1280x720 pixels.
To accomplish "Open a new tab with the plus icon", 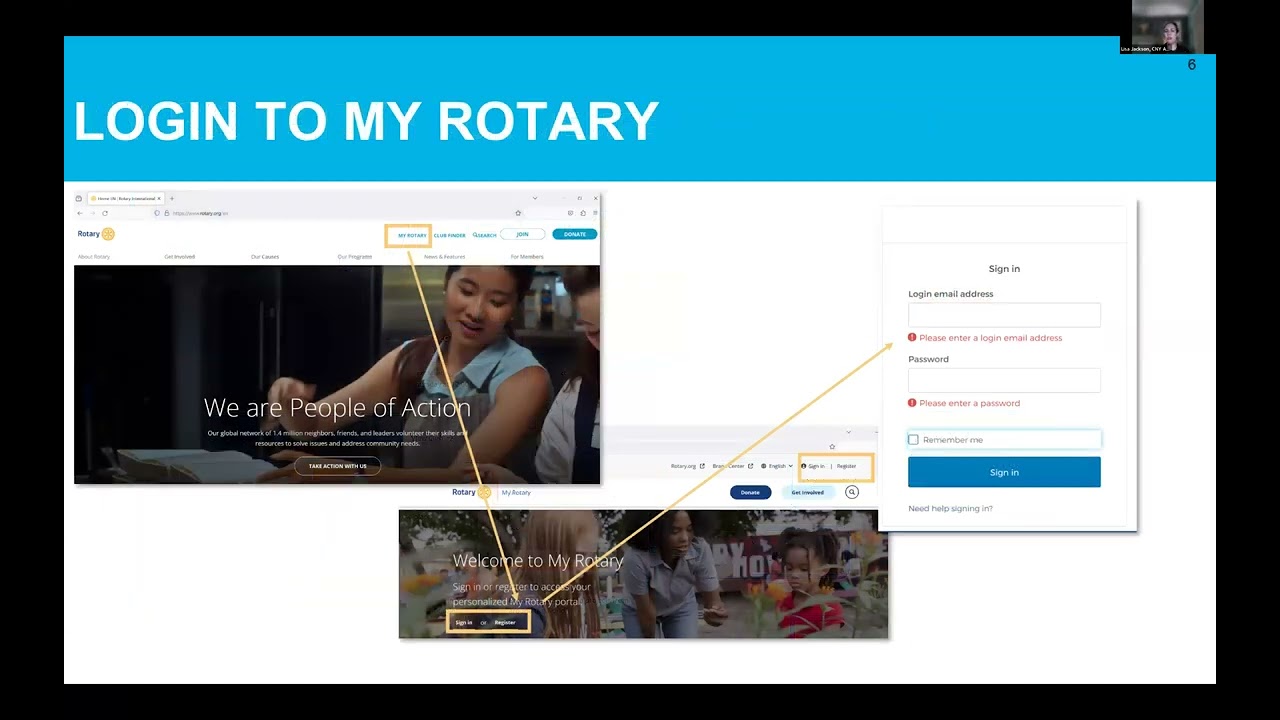I will point(172,198).
